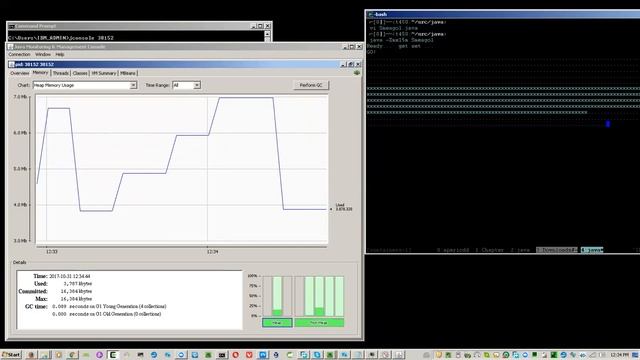Click the Non-Heap label under the pool bars
Screen dimensions: 640x360
(x=319, y=323)
